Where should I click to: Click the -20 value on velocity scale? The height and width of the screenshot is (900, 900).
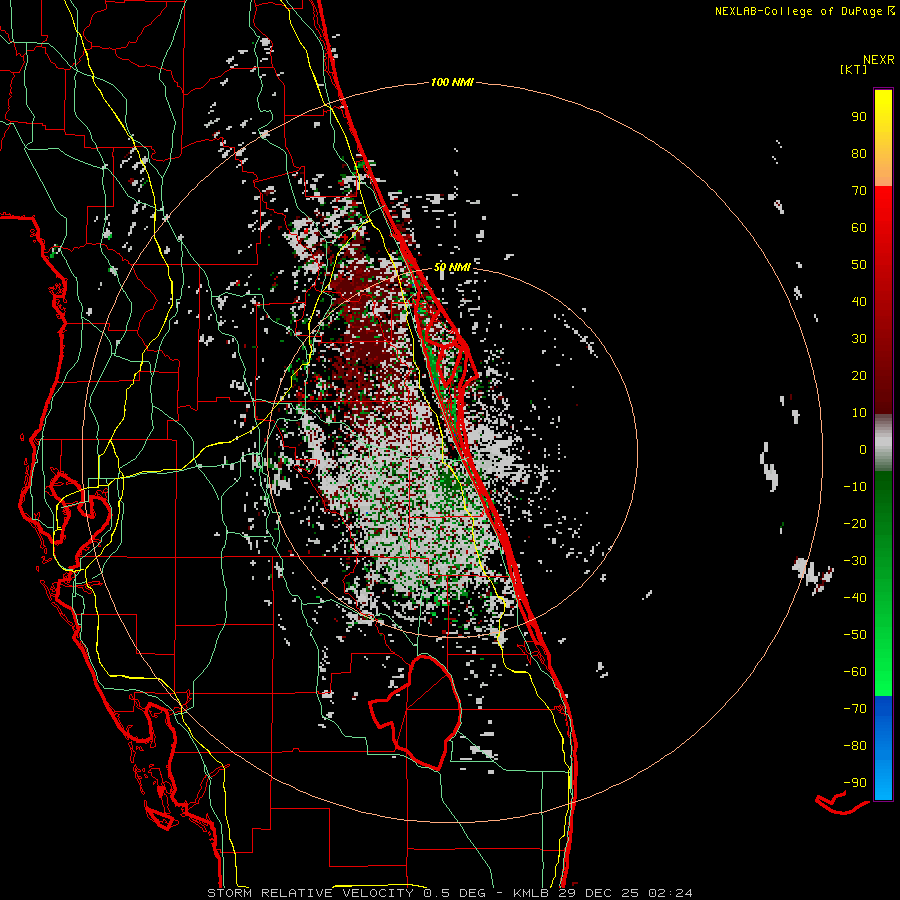pyautogui.click(x=855, y=524)
